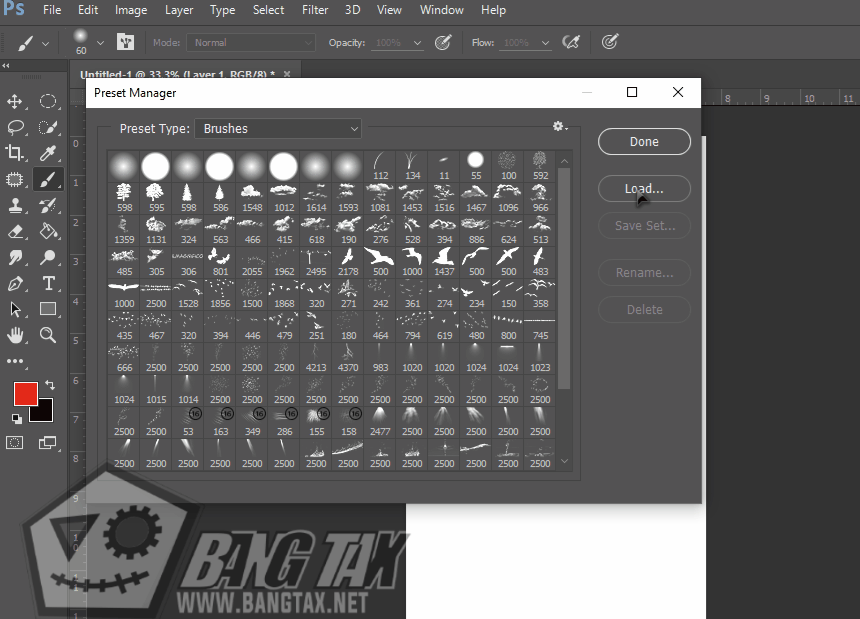
Task: Open the Layer menu
Action: pyautogui.click(x=179, y=10)
